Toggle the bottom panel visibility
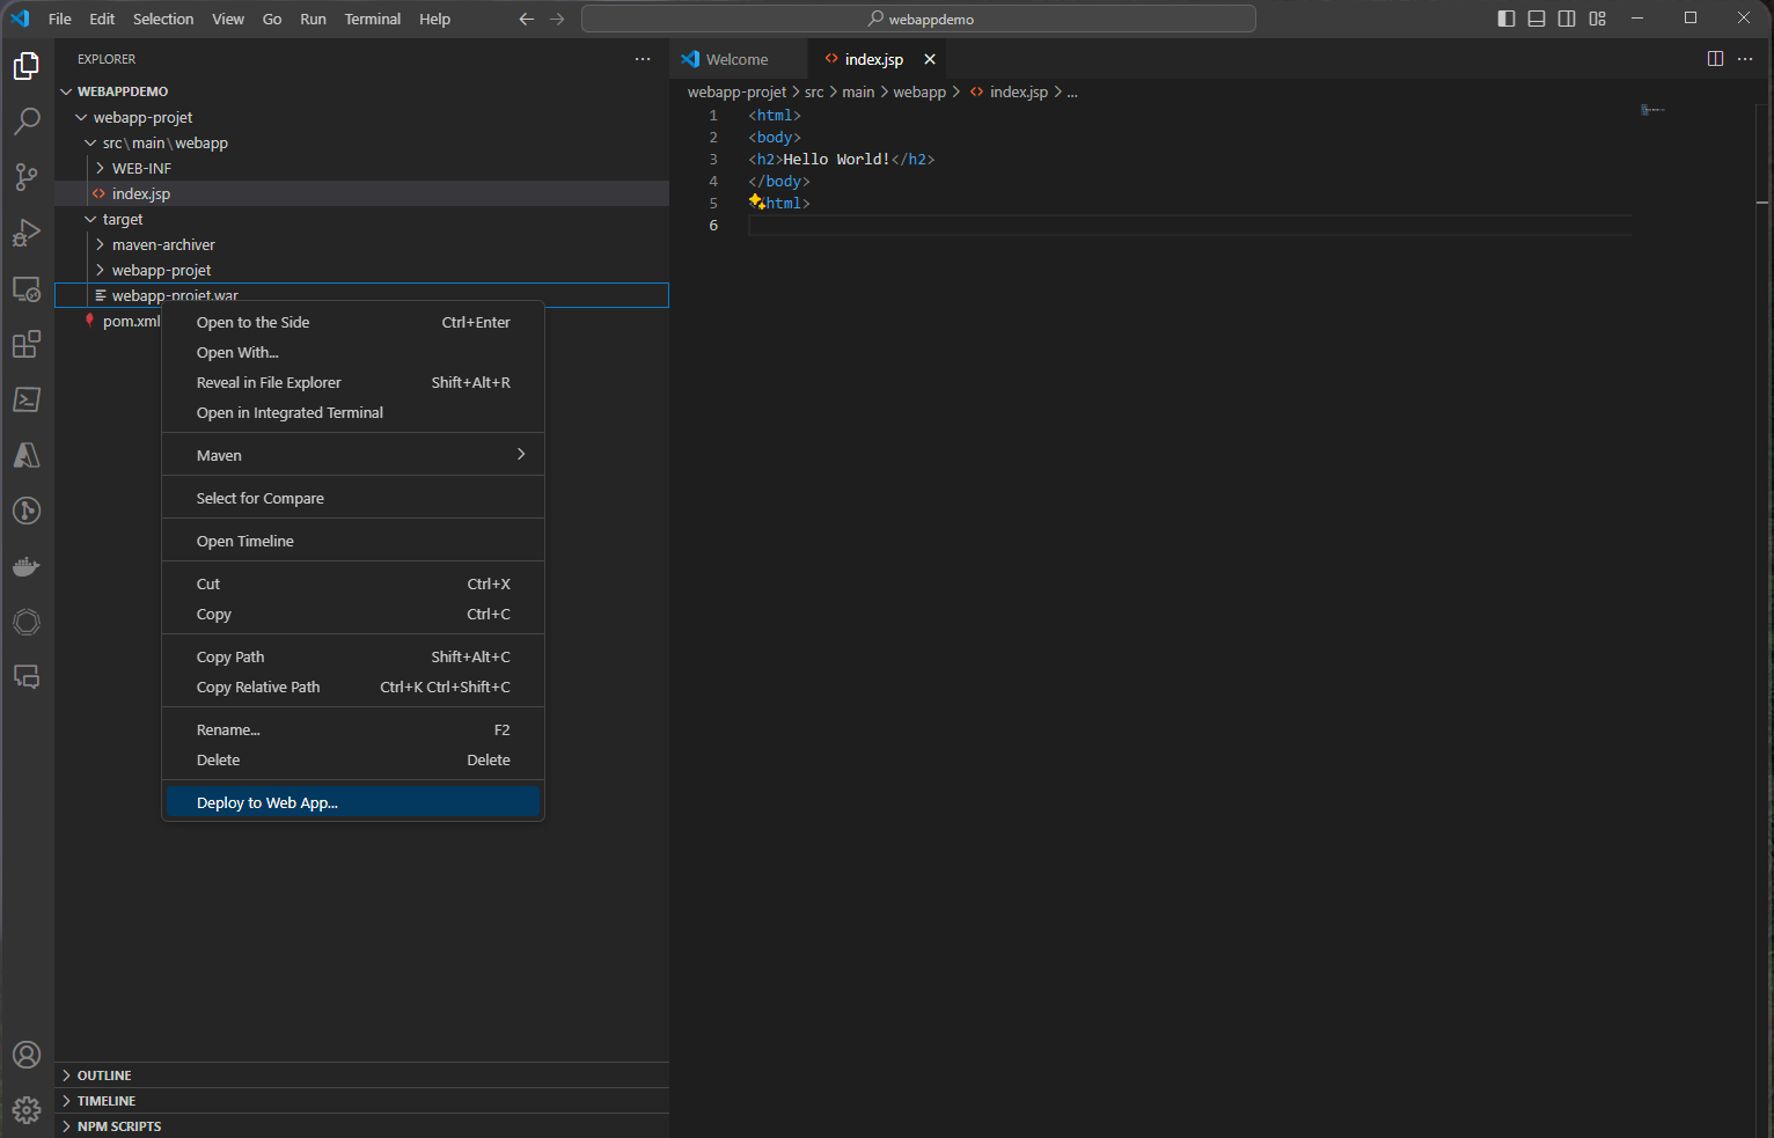The image size is (1774, 1138). (x=1536, y=18)
